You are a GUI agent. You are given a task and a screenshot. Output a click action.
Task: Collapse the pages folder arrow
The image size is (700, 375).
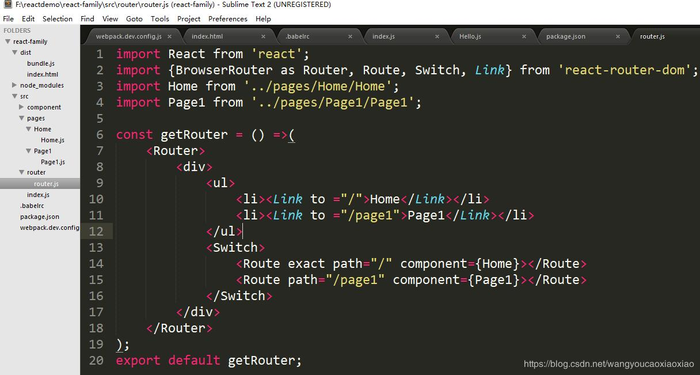tap(21, 118)
